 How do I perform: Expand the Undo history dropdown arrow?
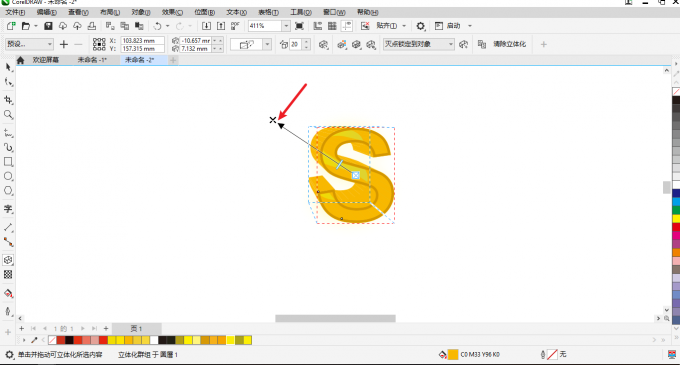coord(167,26)
